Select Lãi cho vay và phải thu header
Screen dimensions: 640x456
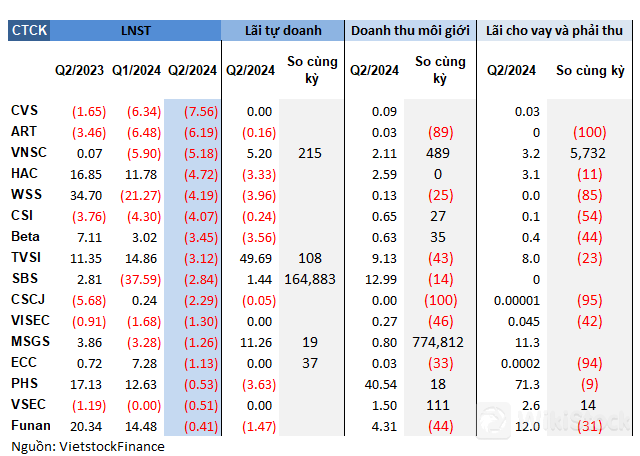[x=553, y=31]
